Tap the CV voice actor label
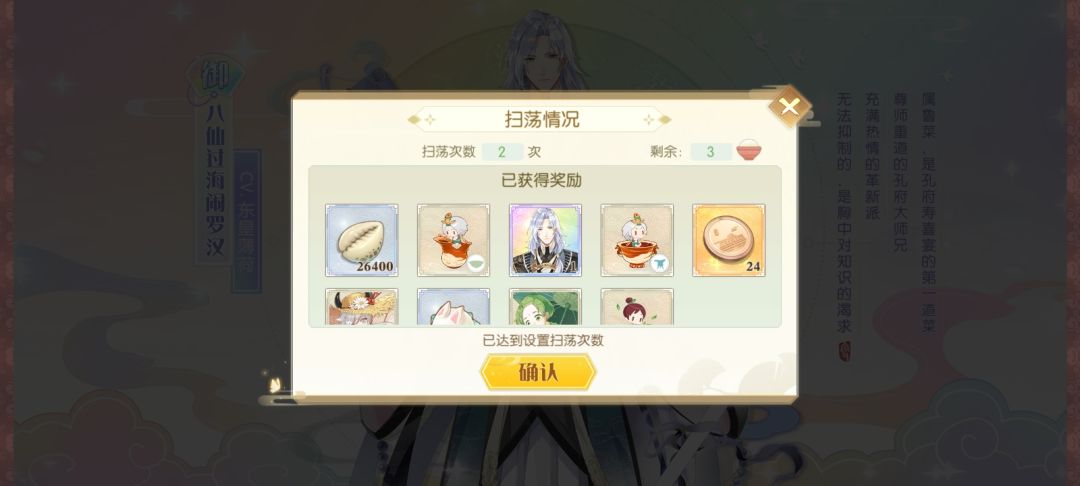The width and height of the screenshot is (1080, 486). click(x=247, y=220)
